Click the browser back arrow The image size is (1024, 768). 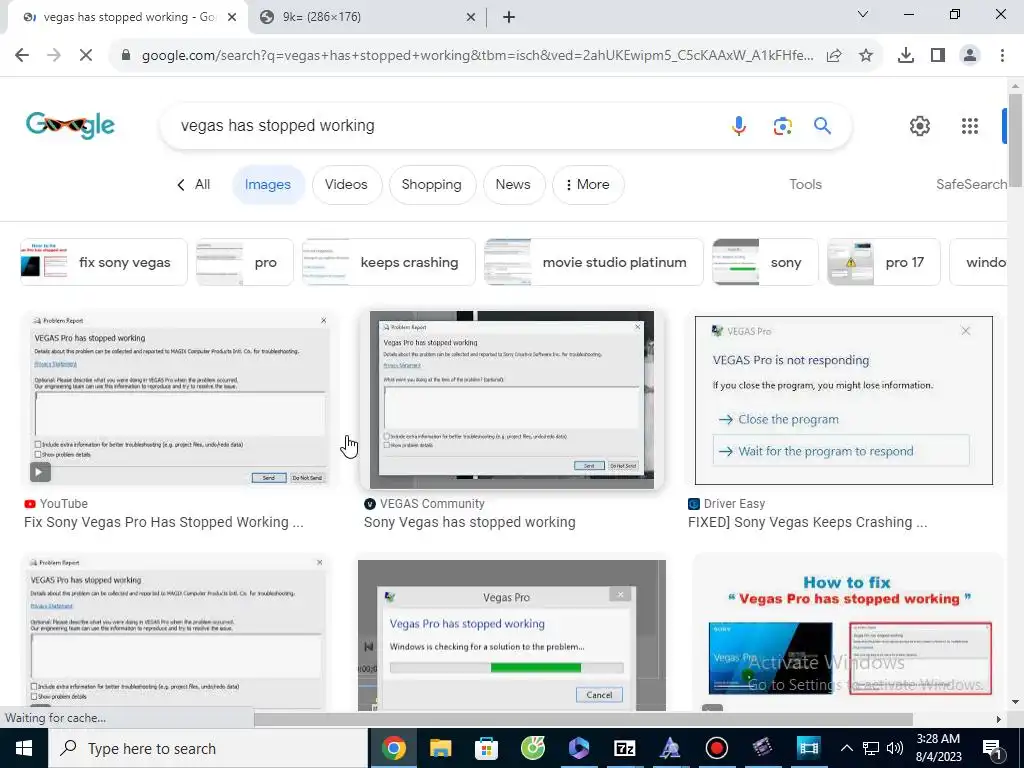coord(22,55)
